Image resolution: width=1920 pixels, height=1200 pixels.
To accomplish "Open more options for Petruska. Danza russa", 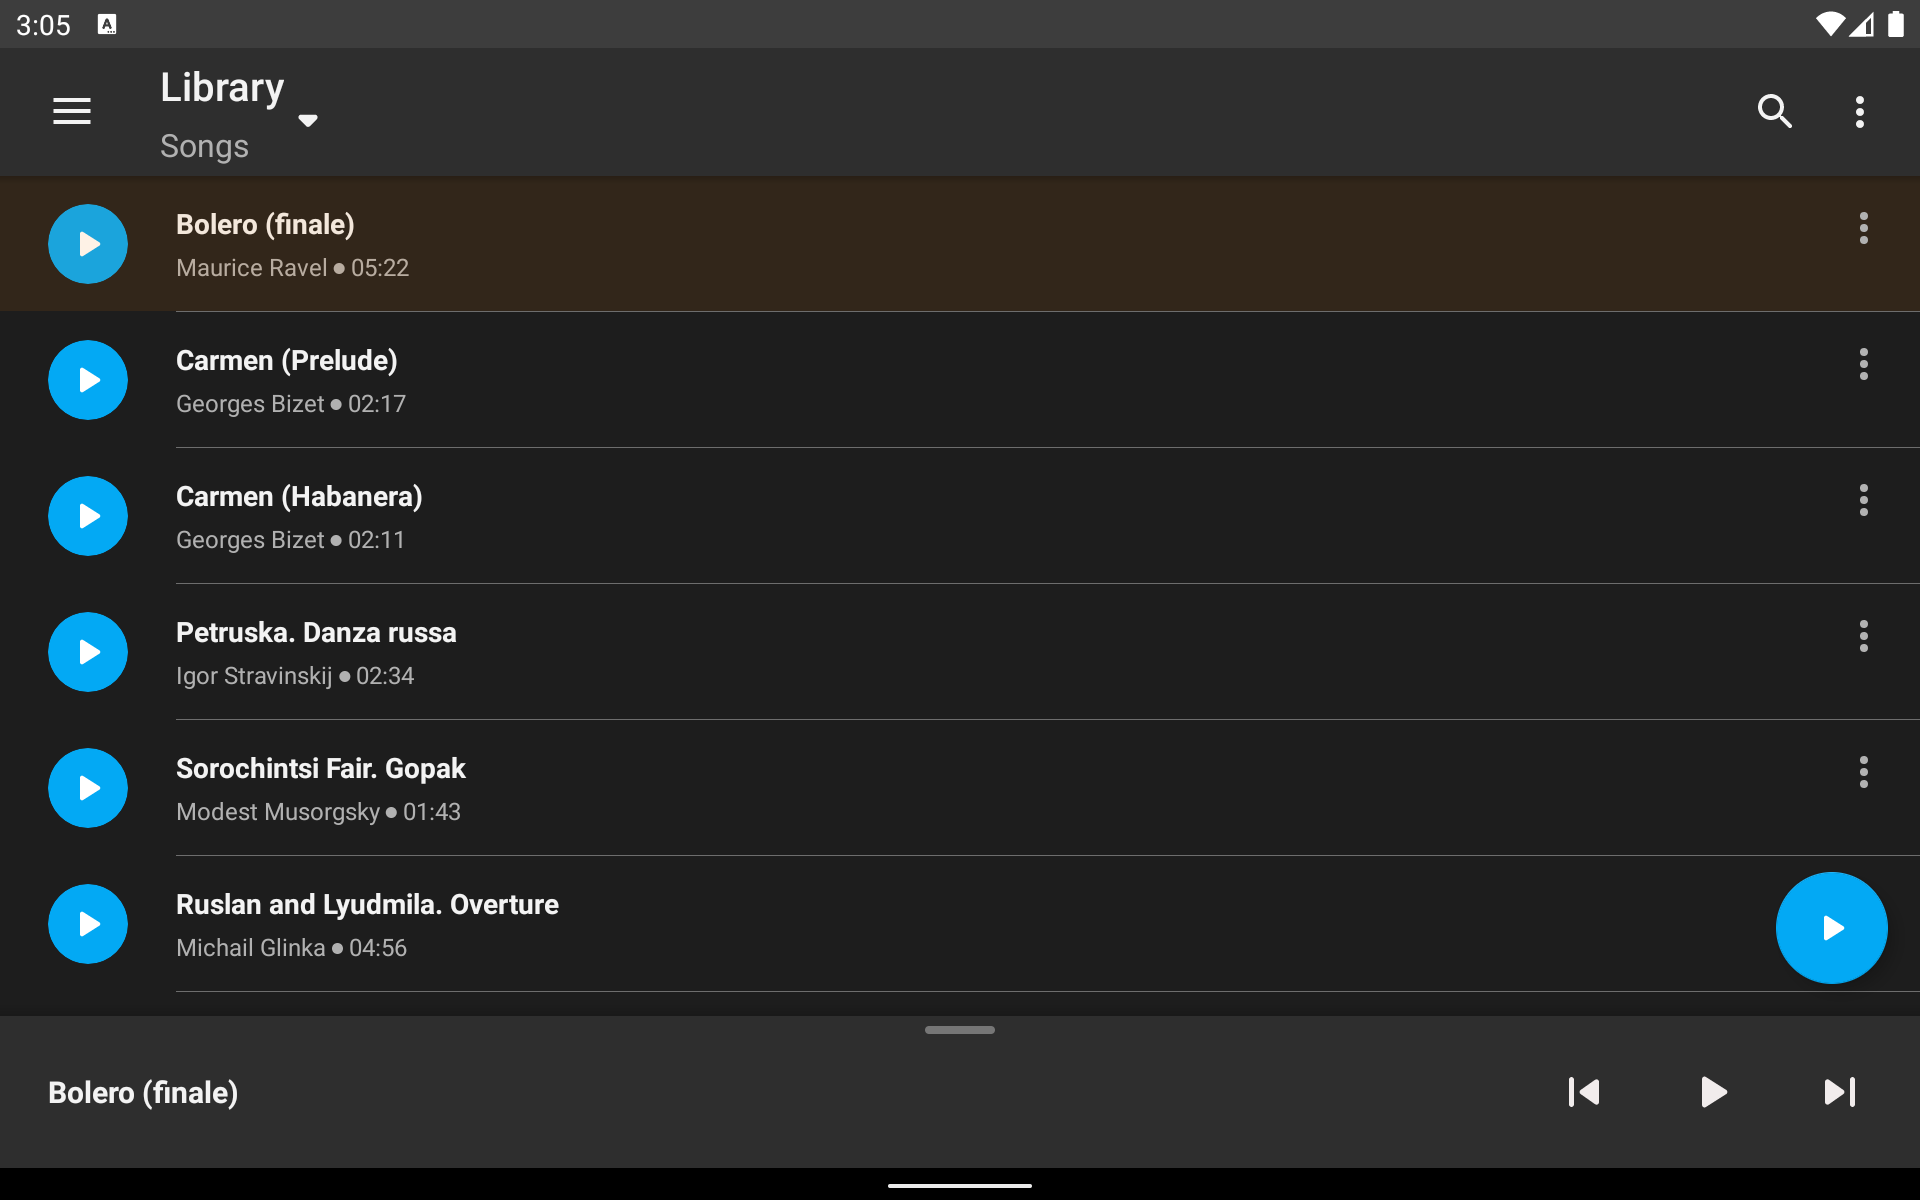I will click(x=1864, y=636).
